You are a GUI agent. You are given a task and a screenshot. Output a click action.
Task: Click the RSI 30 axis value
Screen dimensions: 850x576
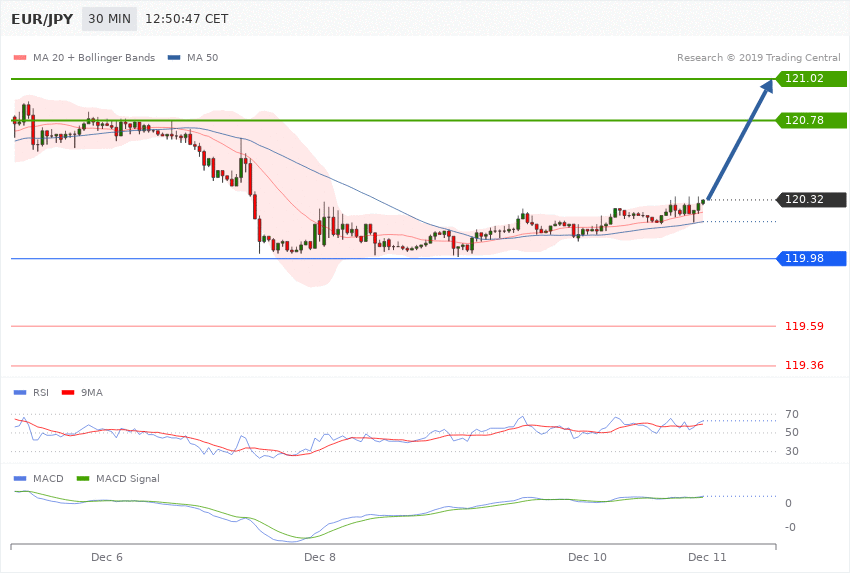(x=791, y=451)
